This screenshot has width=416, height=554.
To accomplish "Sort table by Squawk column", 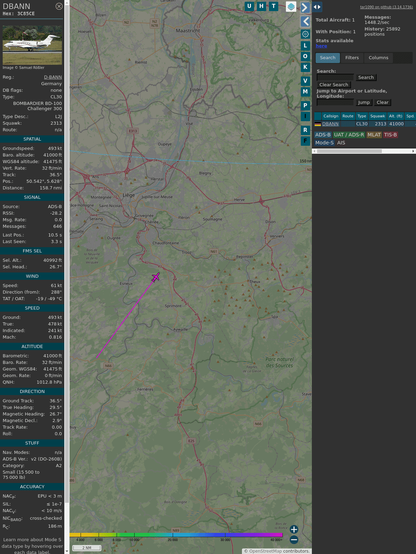I will click(x=377, y=116).
